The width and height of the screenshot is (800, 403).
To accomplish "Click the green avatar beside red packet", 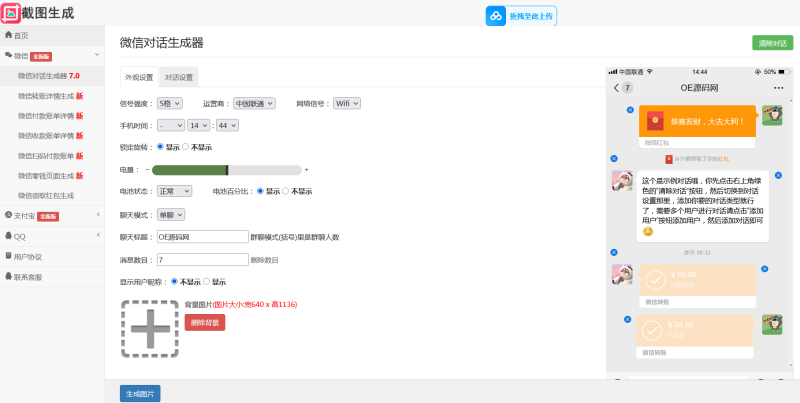I will click(772, 115).
